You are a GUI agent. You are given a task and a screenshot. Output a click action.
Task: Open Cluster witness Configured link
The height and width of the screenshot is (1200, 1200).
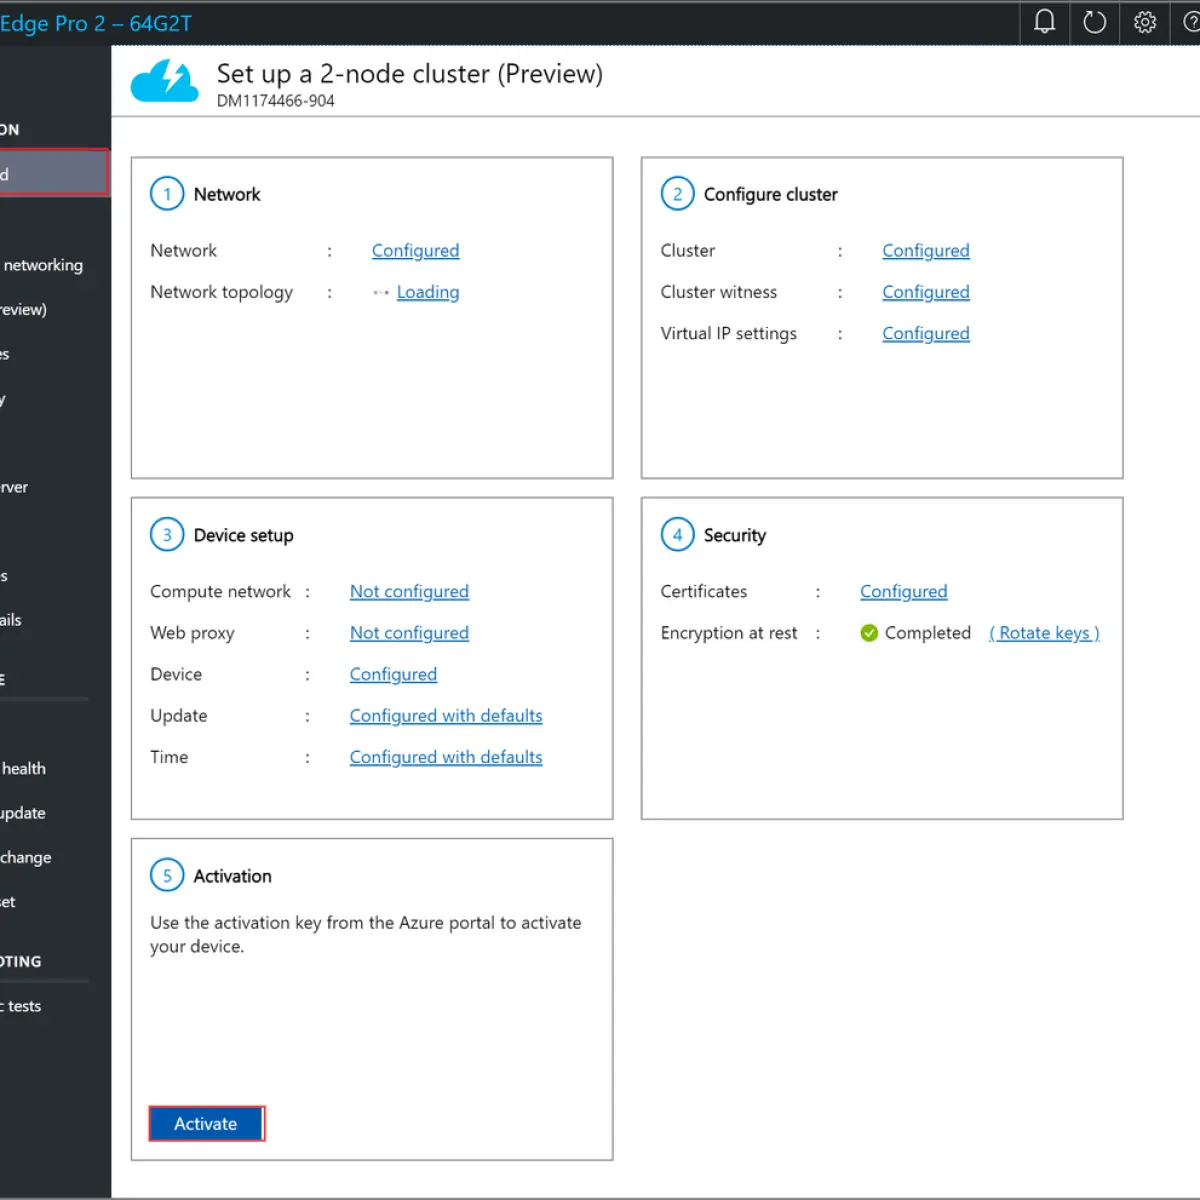point(926,292)
